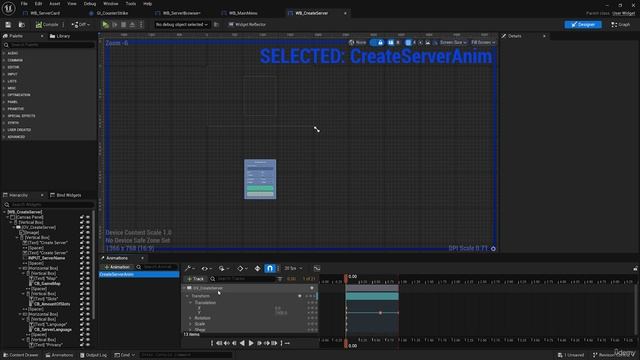Click the None localization globe icon
The width and height of the screenshot is (640, 360).
(x=351, y=42)
